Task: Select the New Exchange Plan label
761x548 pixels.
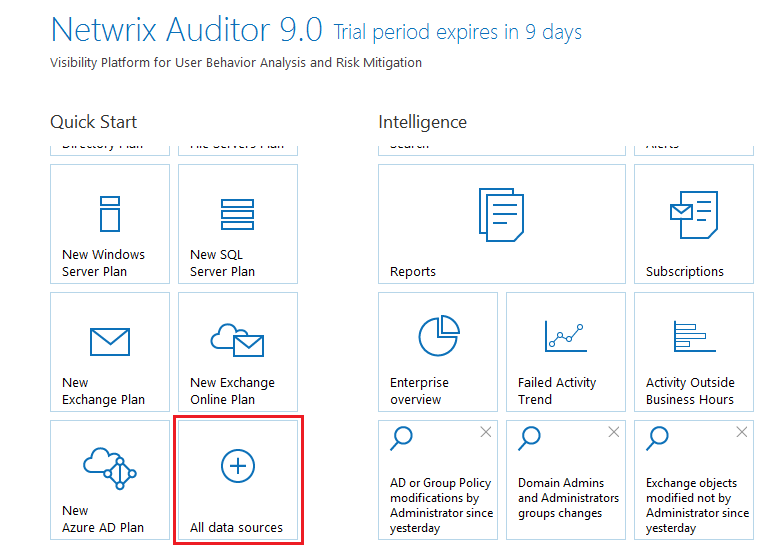Action: coord(103,391)
